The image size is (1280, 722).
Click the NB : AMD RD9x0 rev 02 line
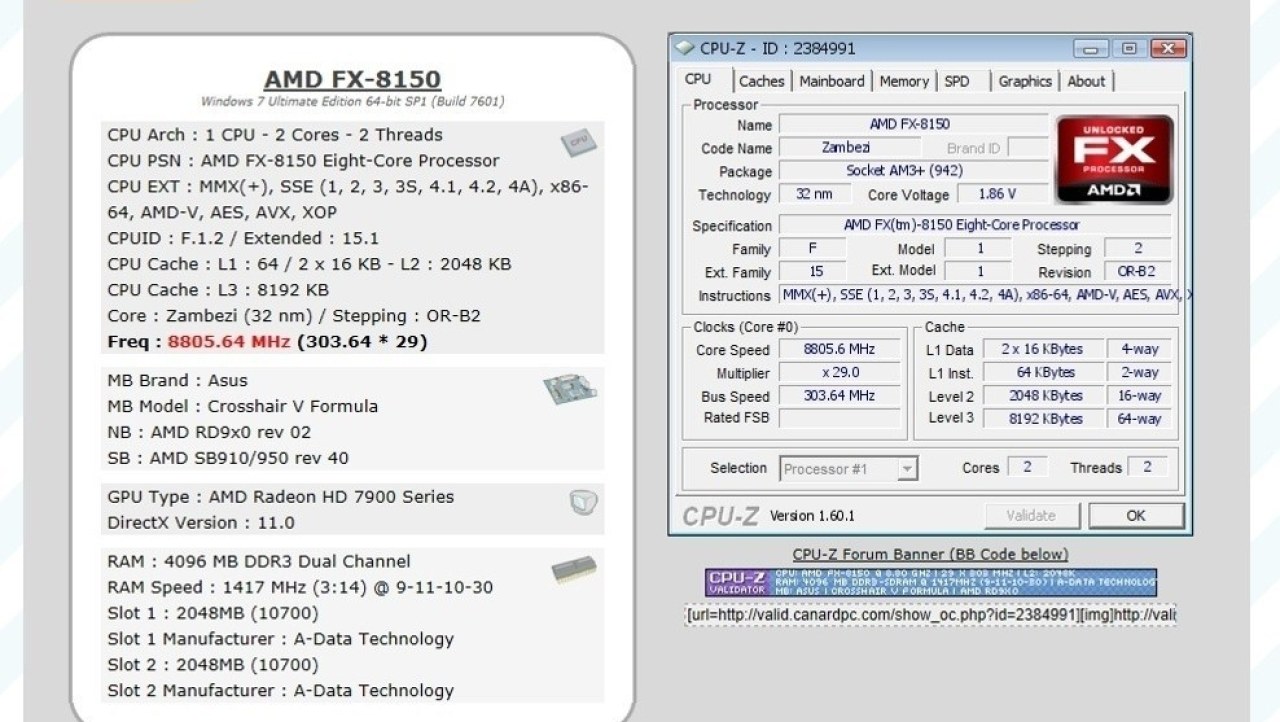209,433
